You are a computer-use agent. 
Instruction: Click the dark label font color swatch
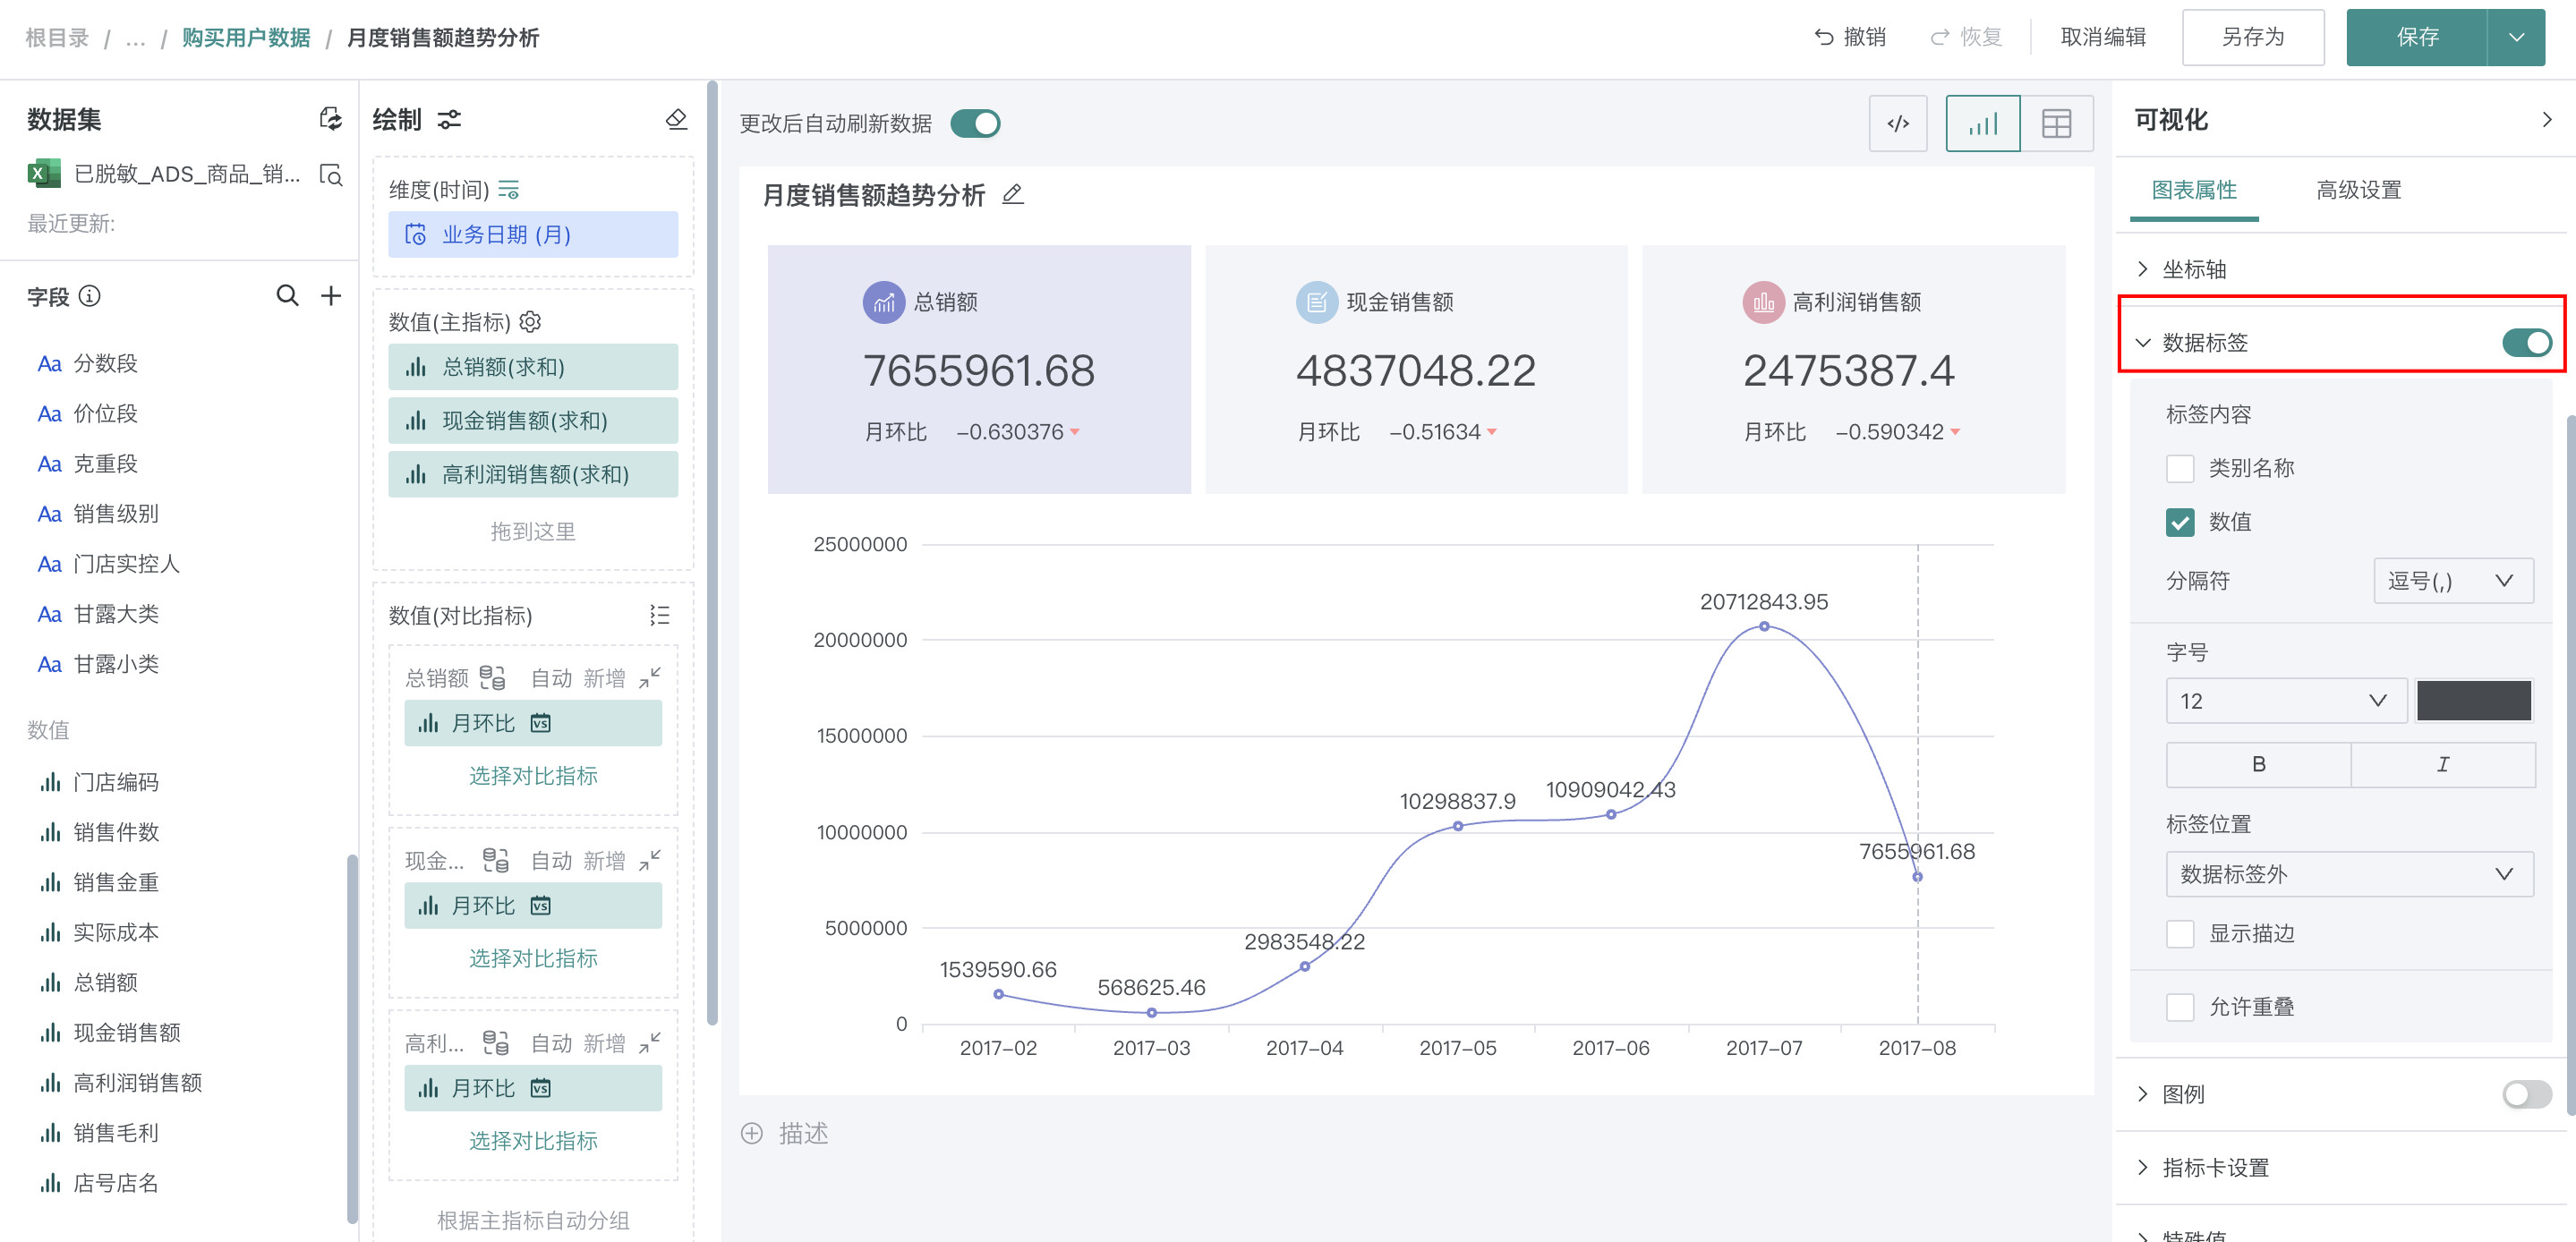click(2473, 701)
